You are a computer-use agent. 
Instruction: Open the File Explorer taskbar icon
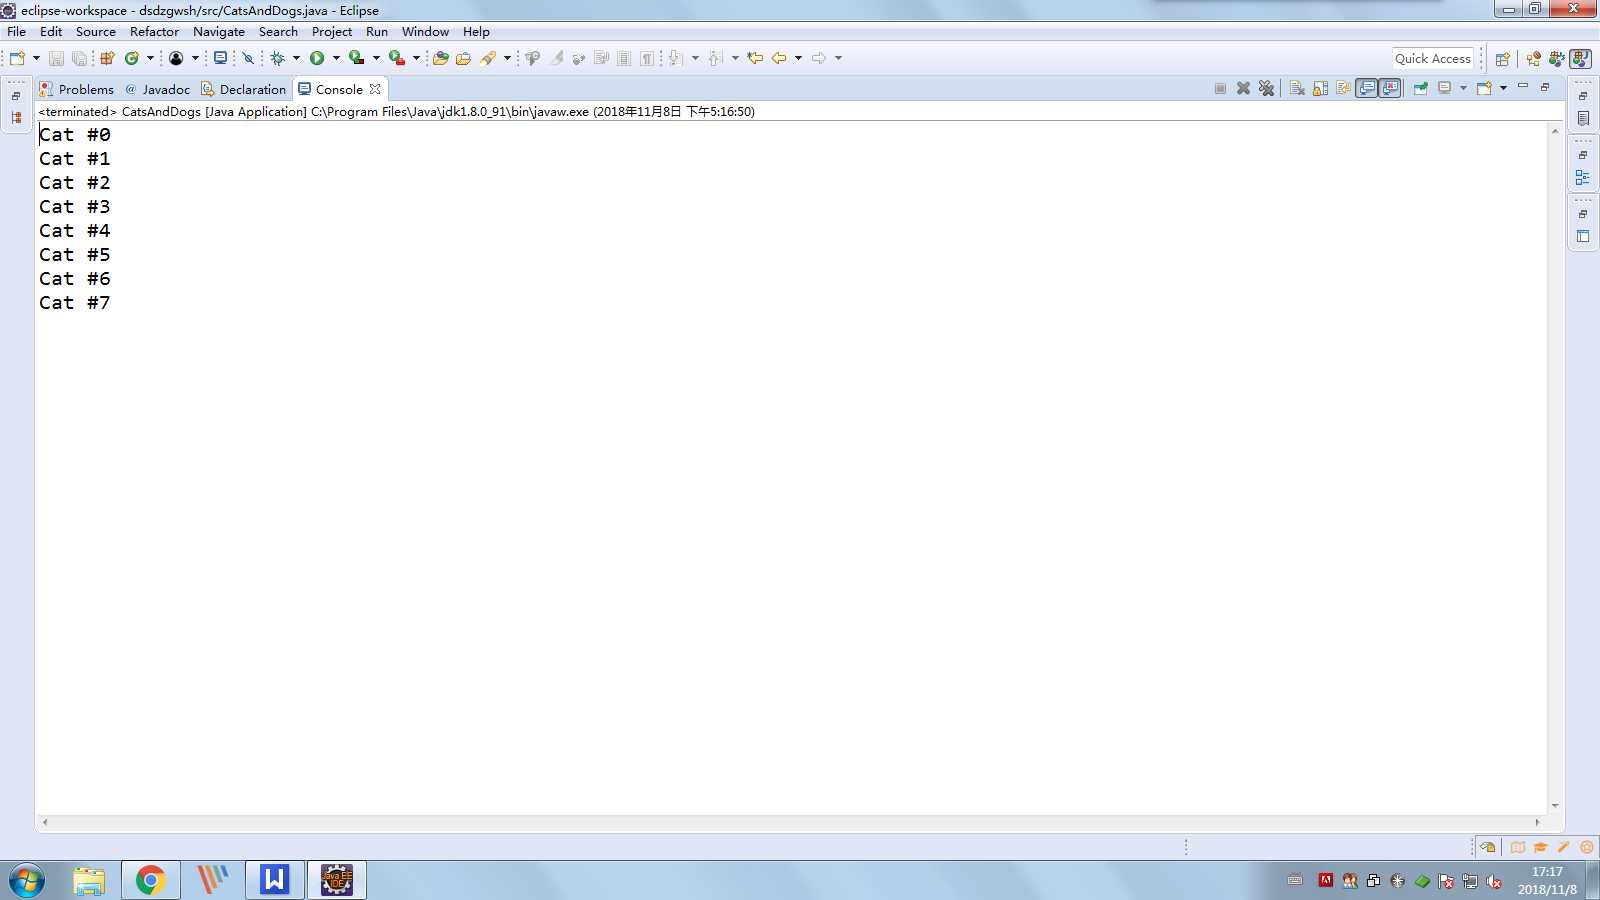tap(89, 880)
